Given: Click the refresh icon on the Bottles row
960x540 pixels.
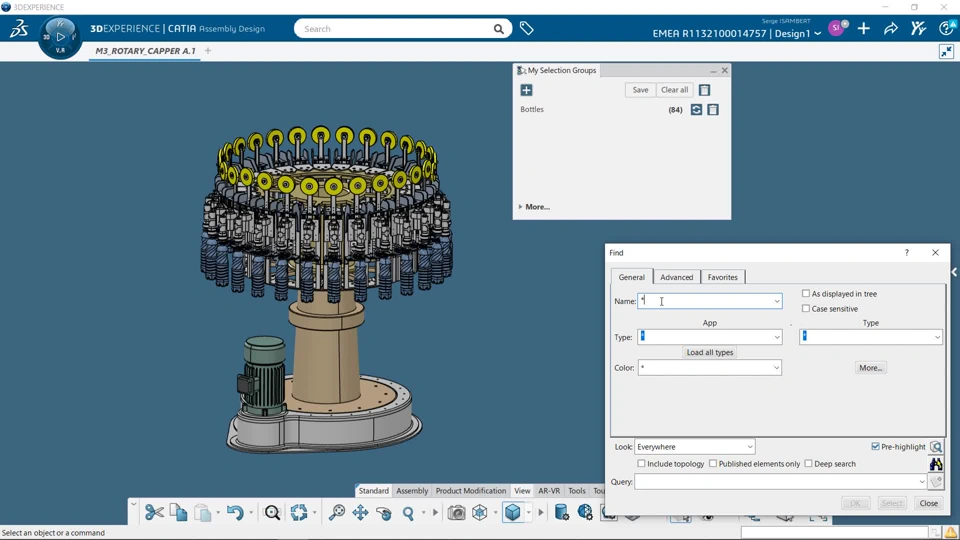Looking at the screenshot, I should point(696,110).
